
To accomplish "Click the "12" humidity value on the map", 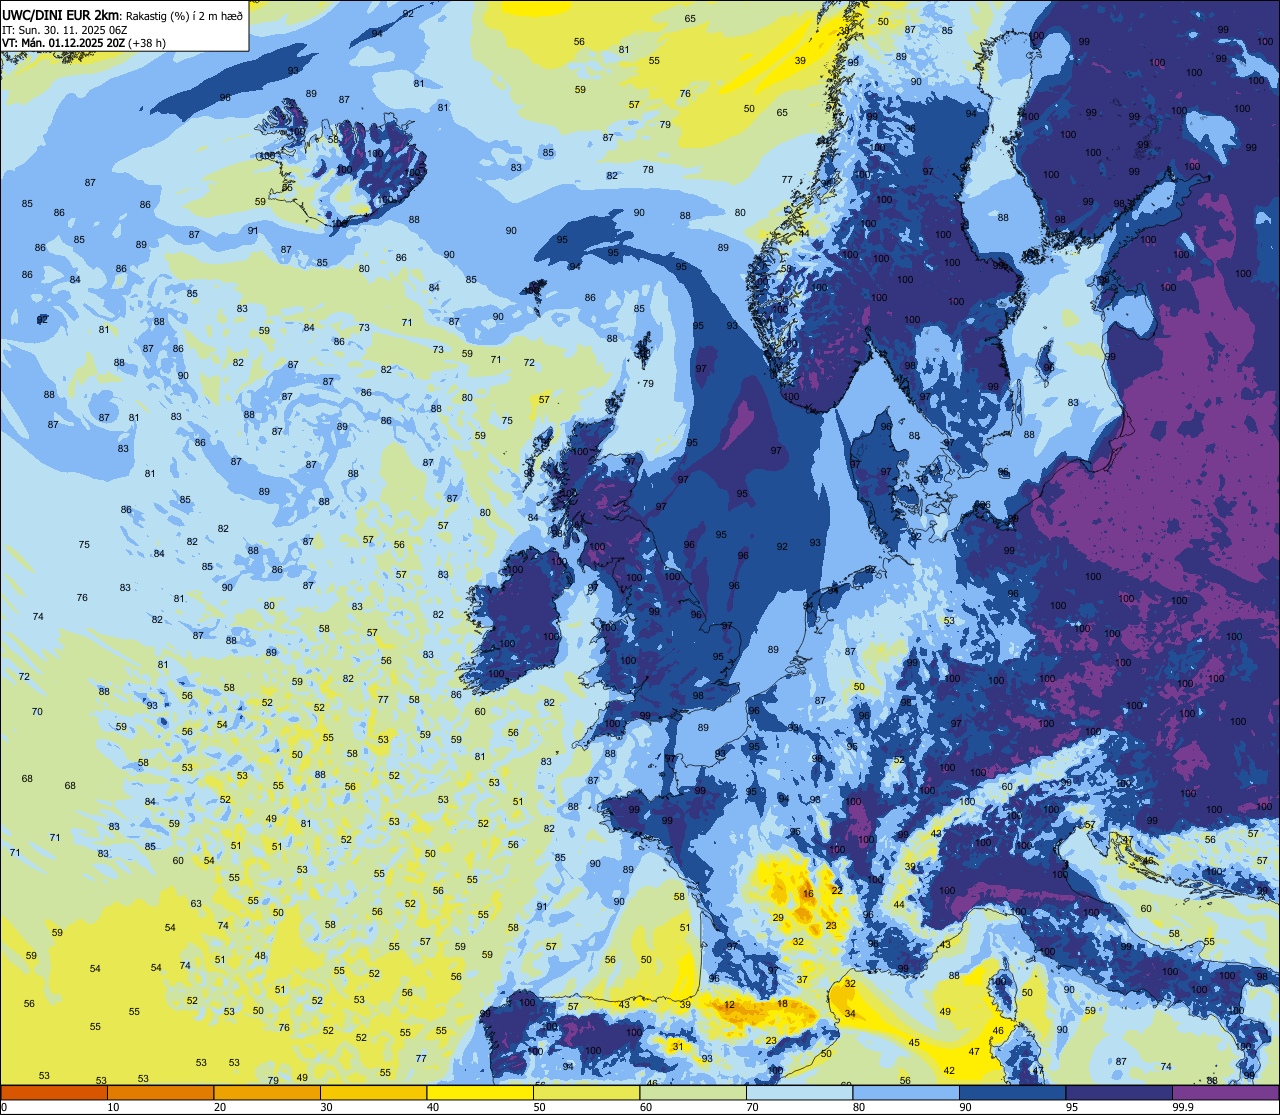I will pyautogui.click(x=730, y=1005).
